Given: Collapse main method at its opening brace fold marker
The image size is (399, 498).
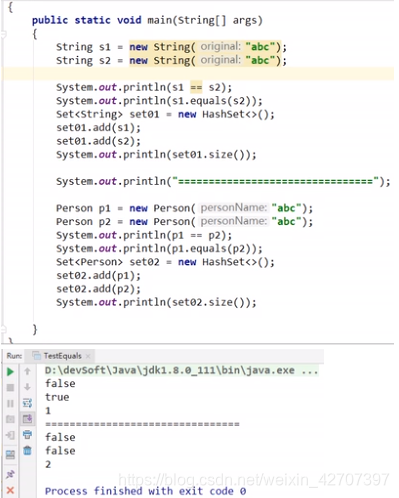Looking at the screenshot, I should click(3, 34).
